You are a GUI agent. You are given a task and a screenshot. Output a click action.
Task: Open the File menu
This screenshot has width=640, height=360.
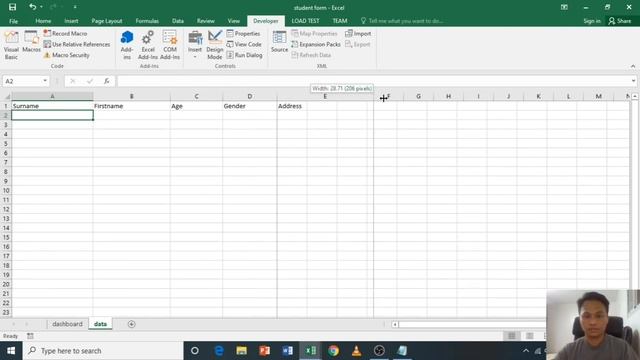click(13, 21)
